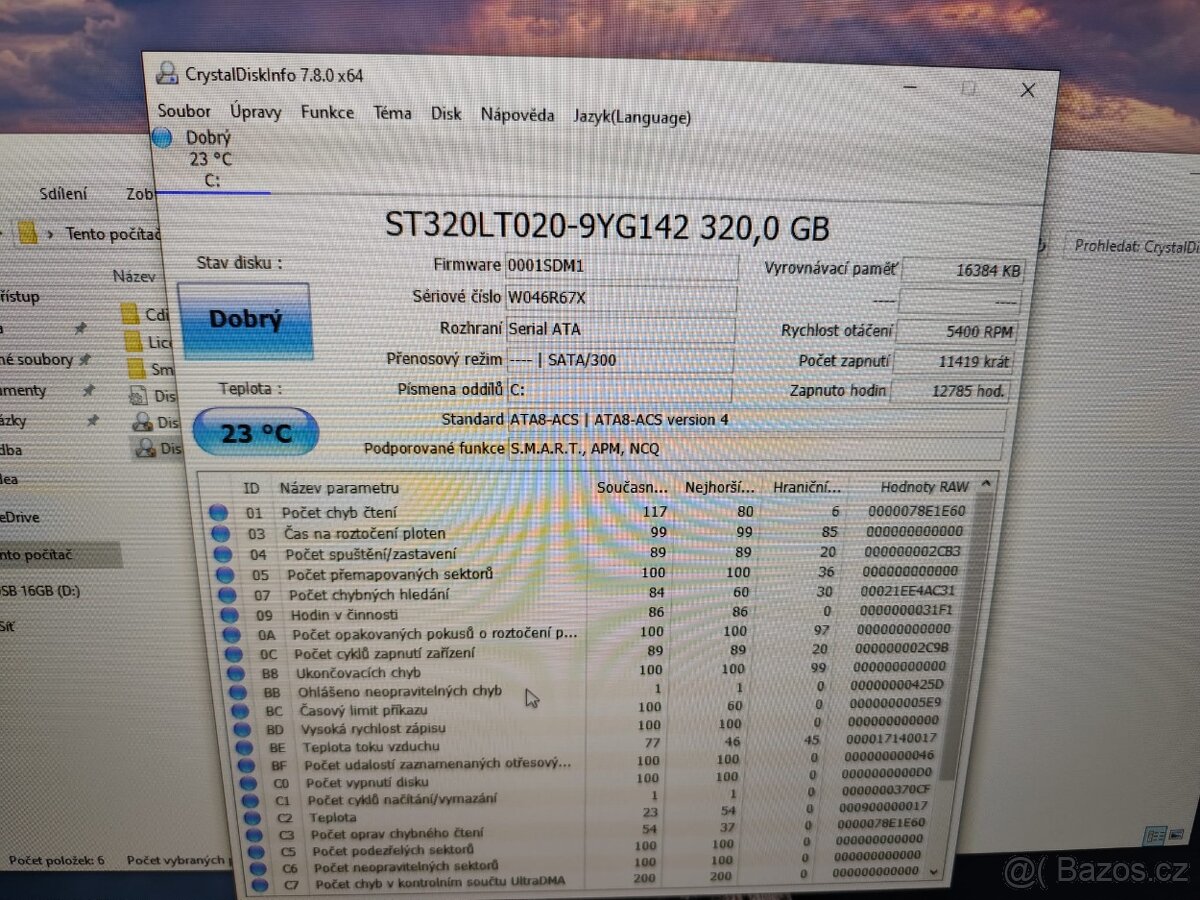Viewport: 1200px width, 900px height.
Task: Click the USB 16GB (D:) drive in the sidebar
Action: click(x=40, y=590)
